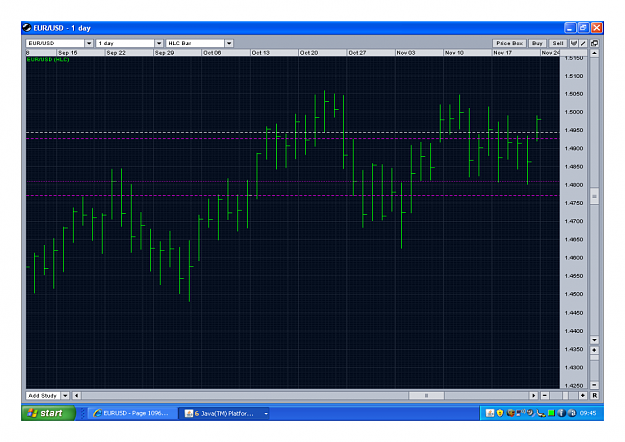625x442 pixels.
Task: Open the 1 day timeframe dropdown
Action: pyautogui.click(x=159, y=43)
